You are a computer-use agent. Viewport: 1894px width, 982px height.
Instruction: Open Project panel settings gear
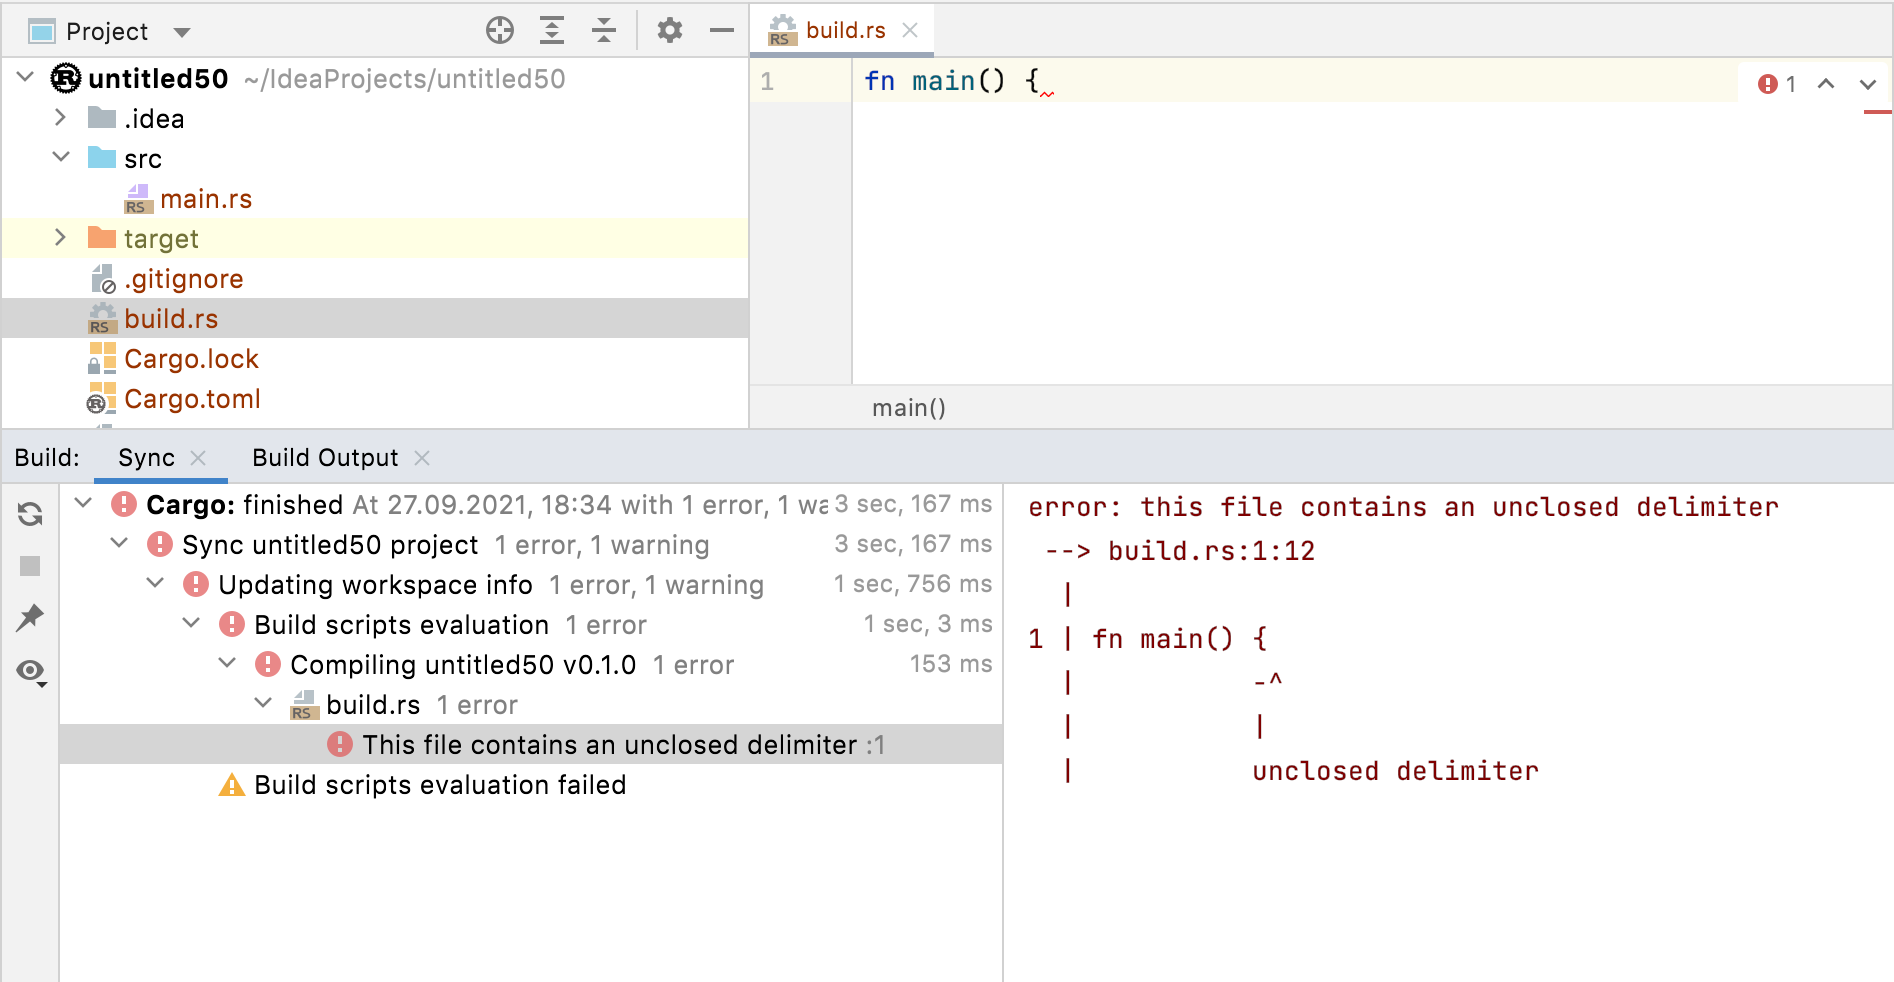670,31
